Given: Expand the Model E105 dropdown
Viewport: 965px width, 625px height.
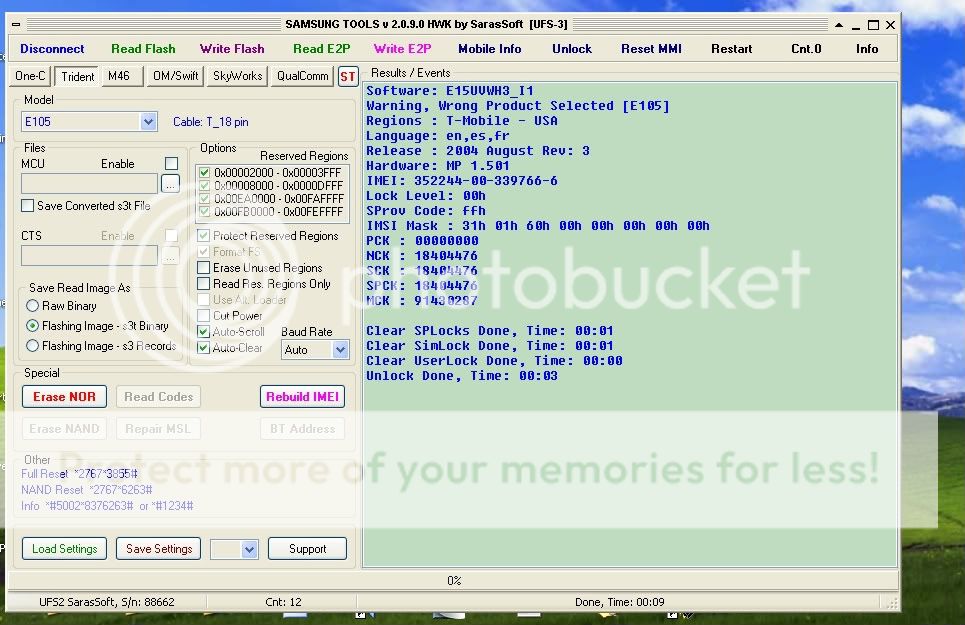Looking at the screenshot, I should pos(148,121).
